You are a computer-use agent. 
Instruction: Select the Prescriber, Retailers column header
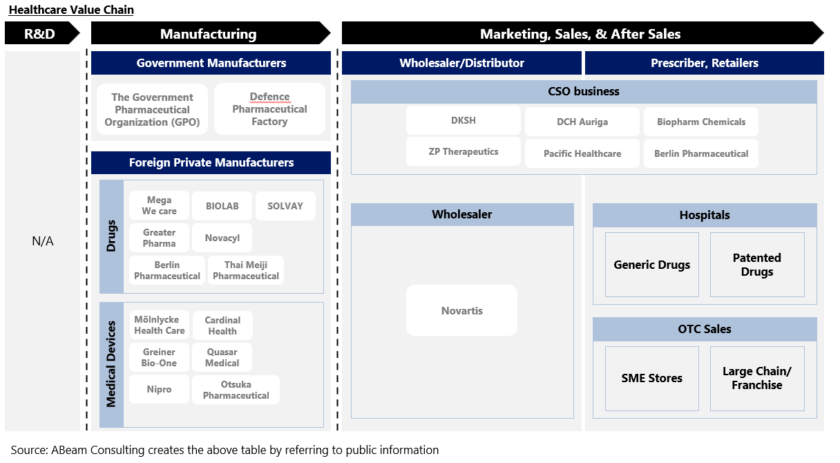pos(704,63)
